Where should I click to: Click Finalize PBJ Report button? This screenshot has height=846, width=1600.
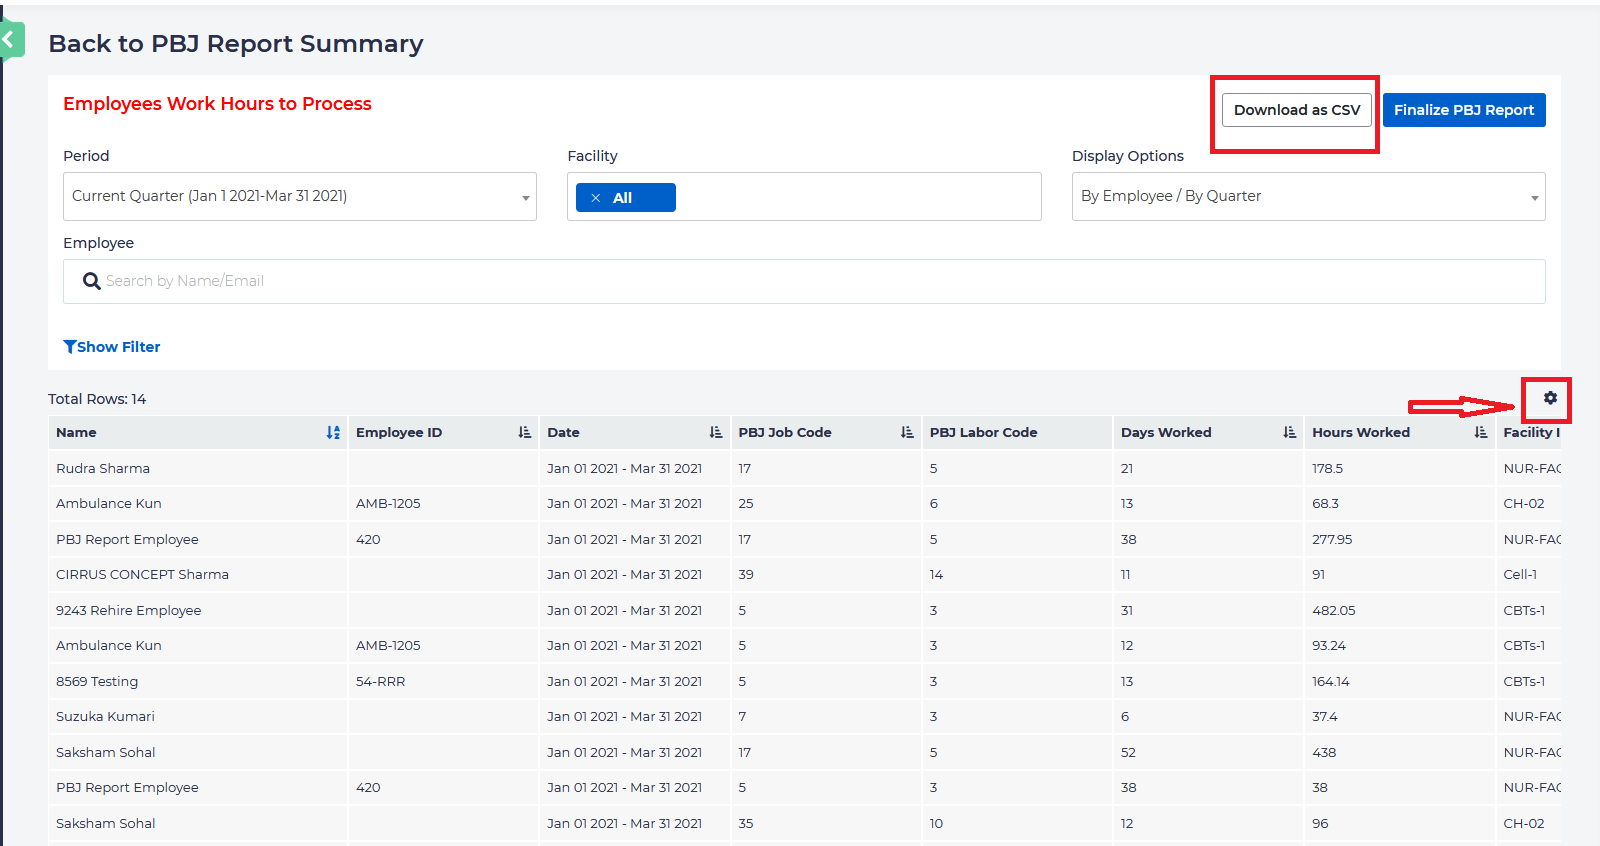[1463, 110]
